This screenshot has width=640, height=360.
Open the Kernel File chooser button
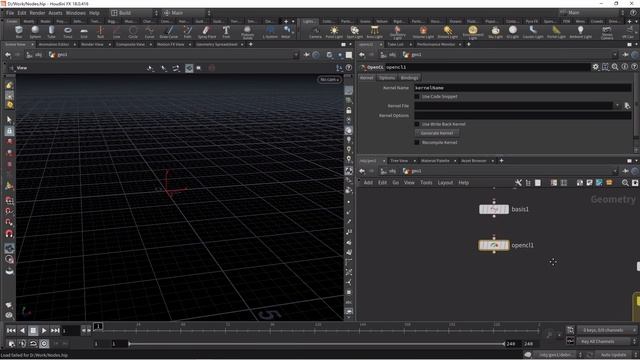(627, 106)
